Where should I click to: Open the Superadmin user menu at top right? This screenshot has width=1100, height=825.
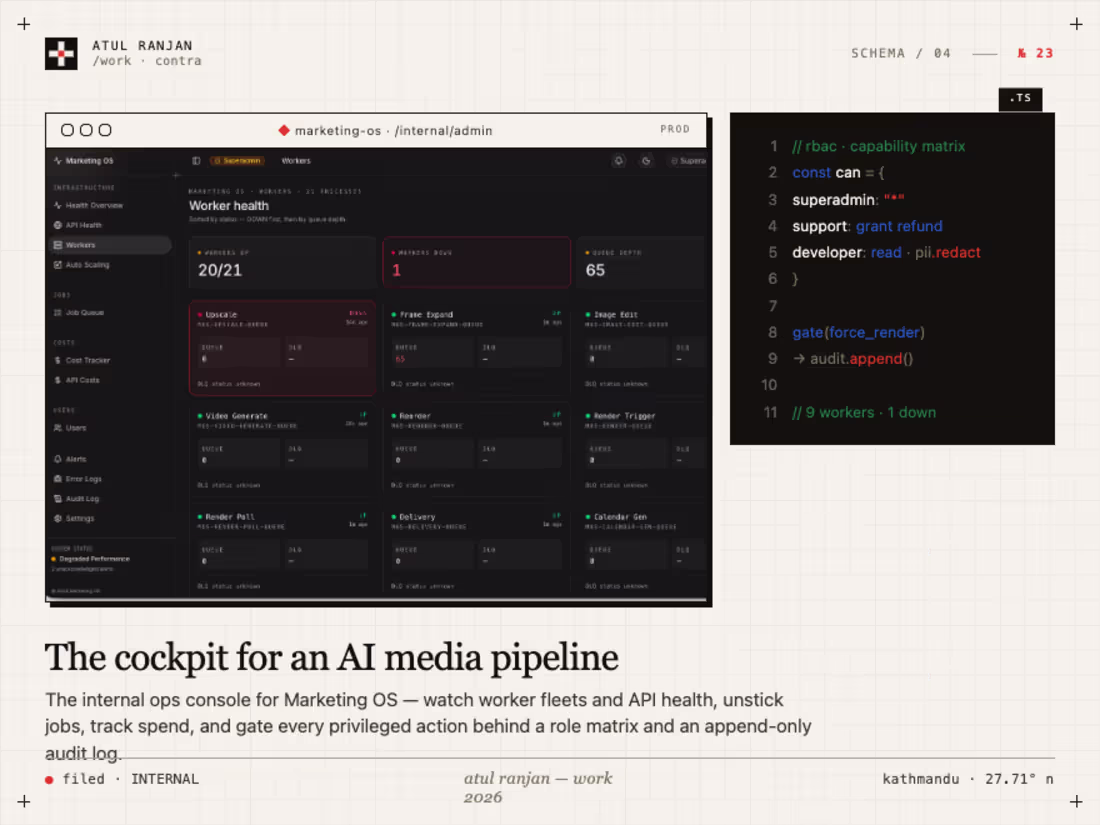coord(688,161)
